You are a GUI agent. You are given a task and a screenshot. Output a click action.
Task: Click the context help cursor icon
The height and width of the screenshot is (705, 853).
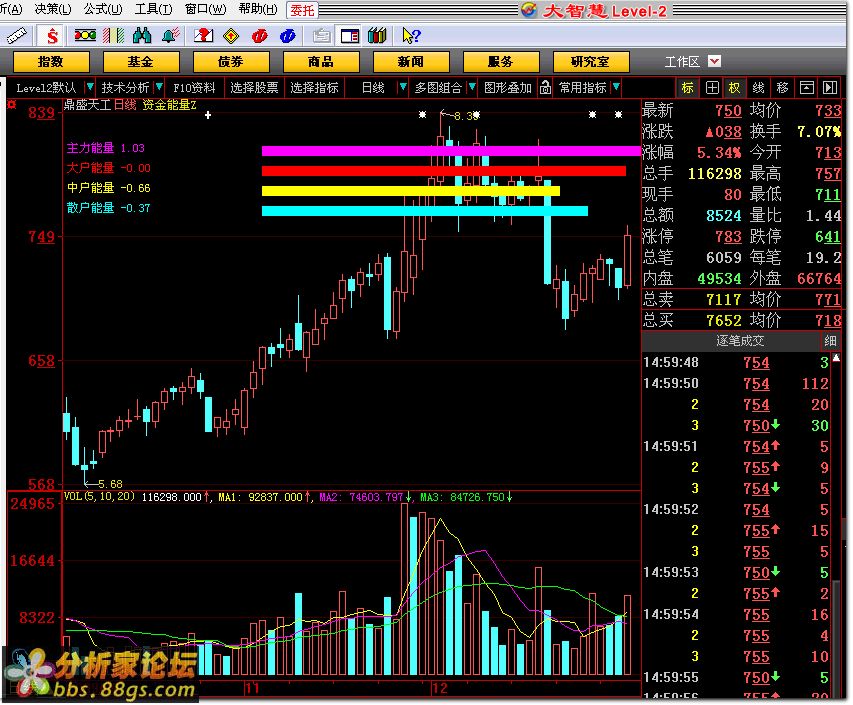coord(411,36)
